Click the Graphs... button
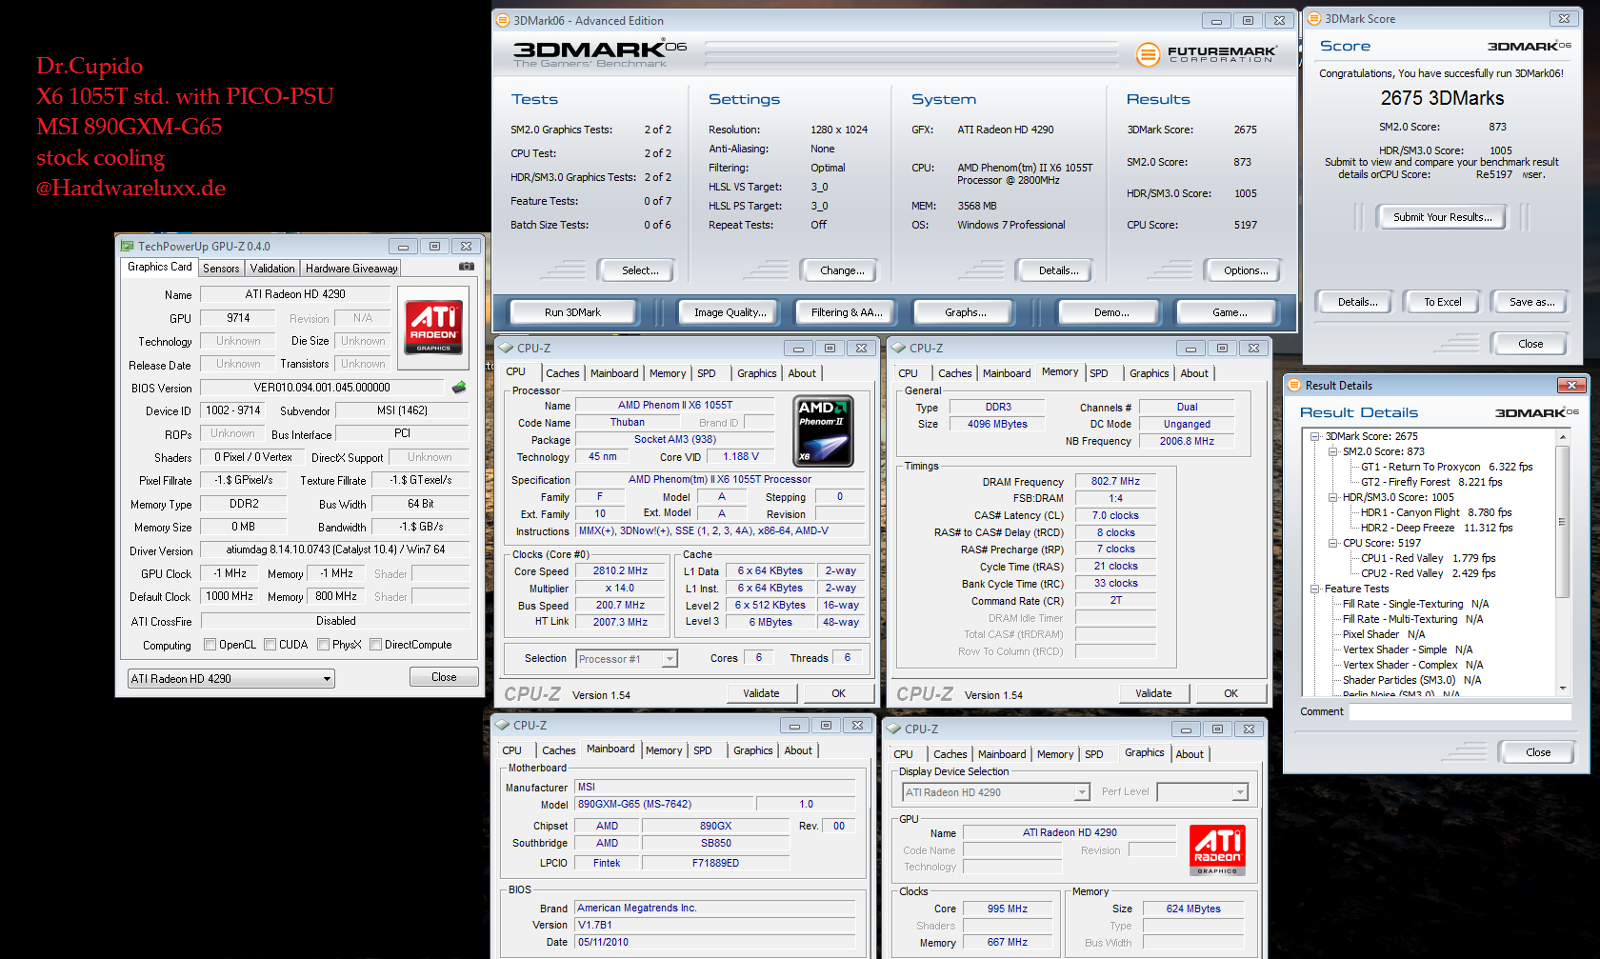Screen dimensions: 1600x959 click(x=965, y=312)
